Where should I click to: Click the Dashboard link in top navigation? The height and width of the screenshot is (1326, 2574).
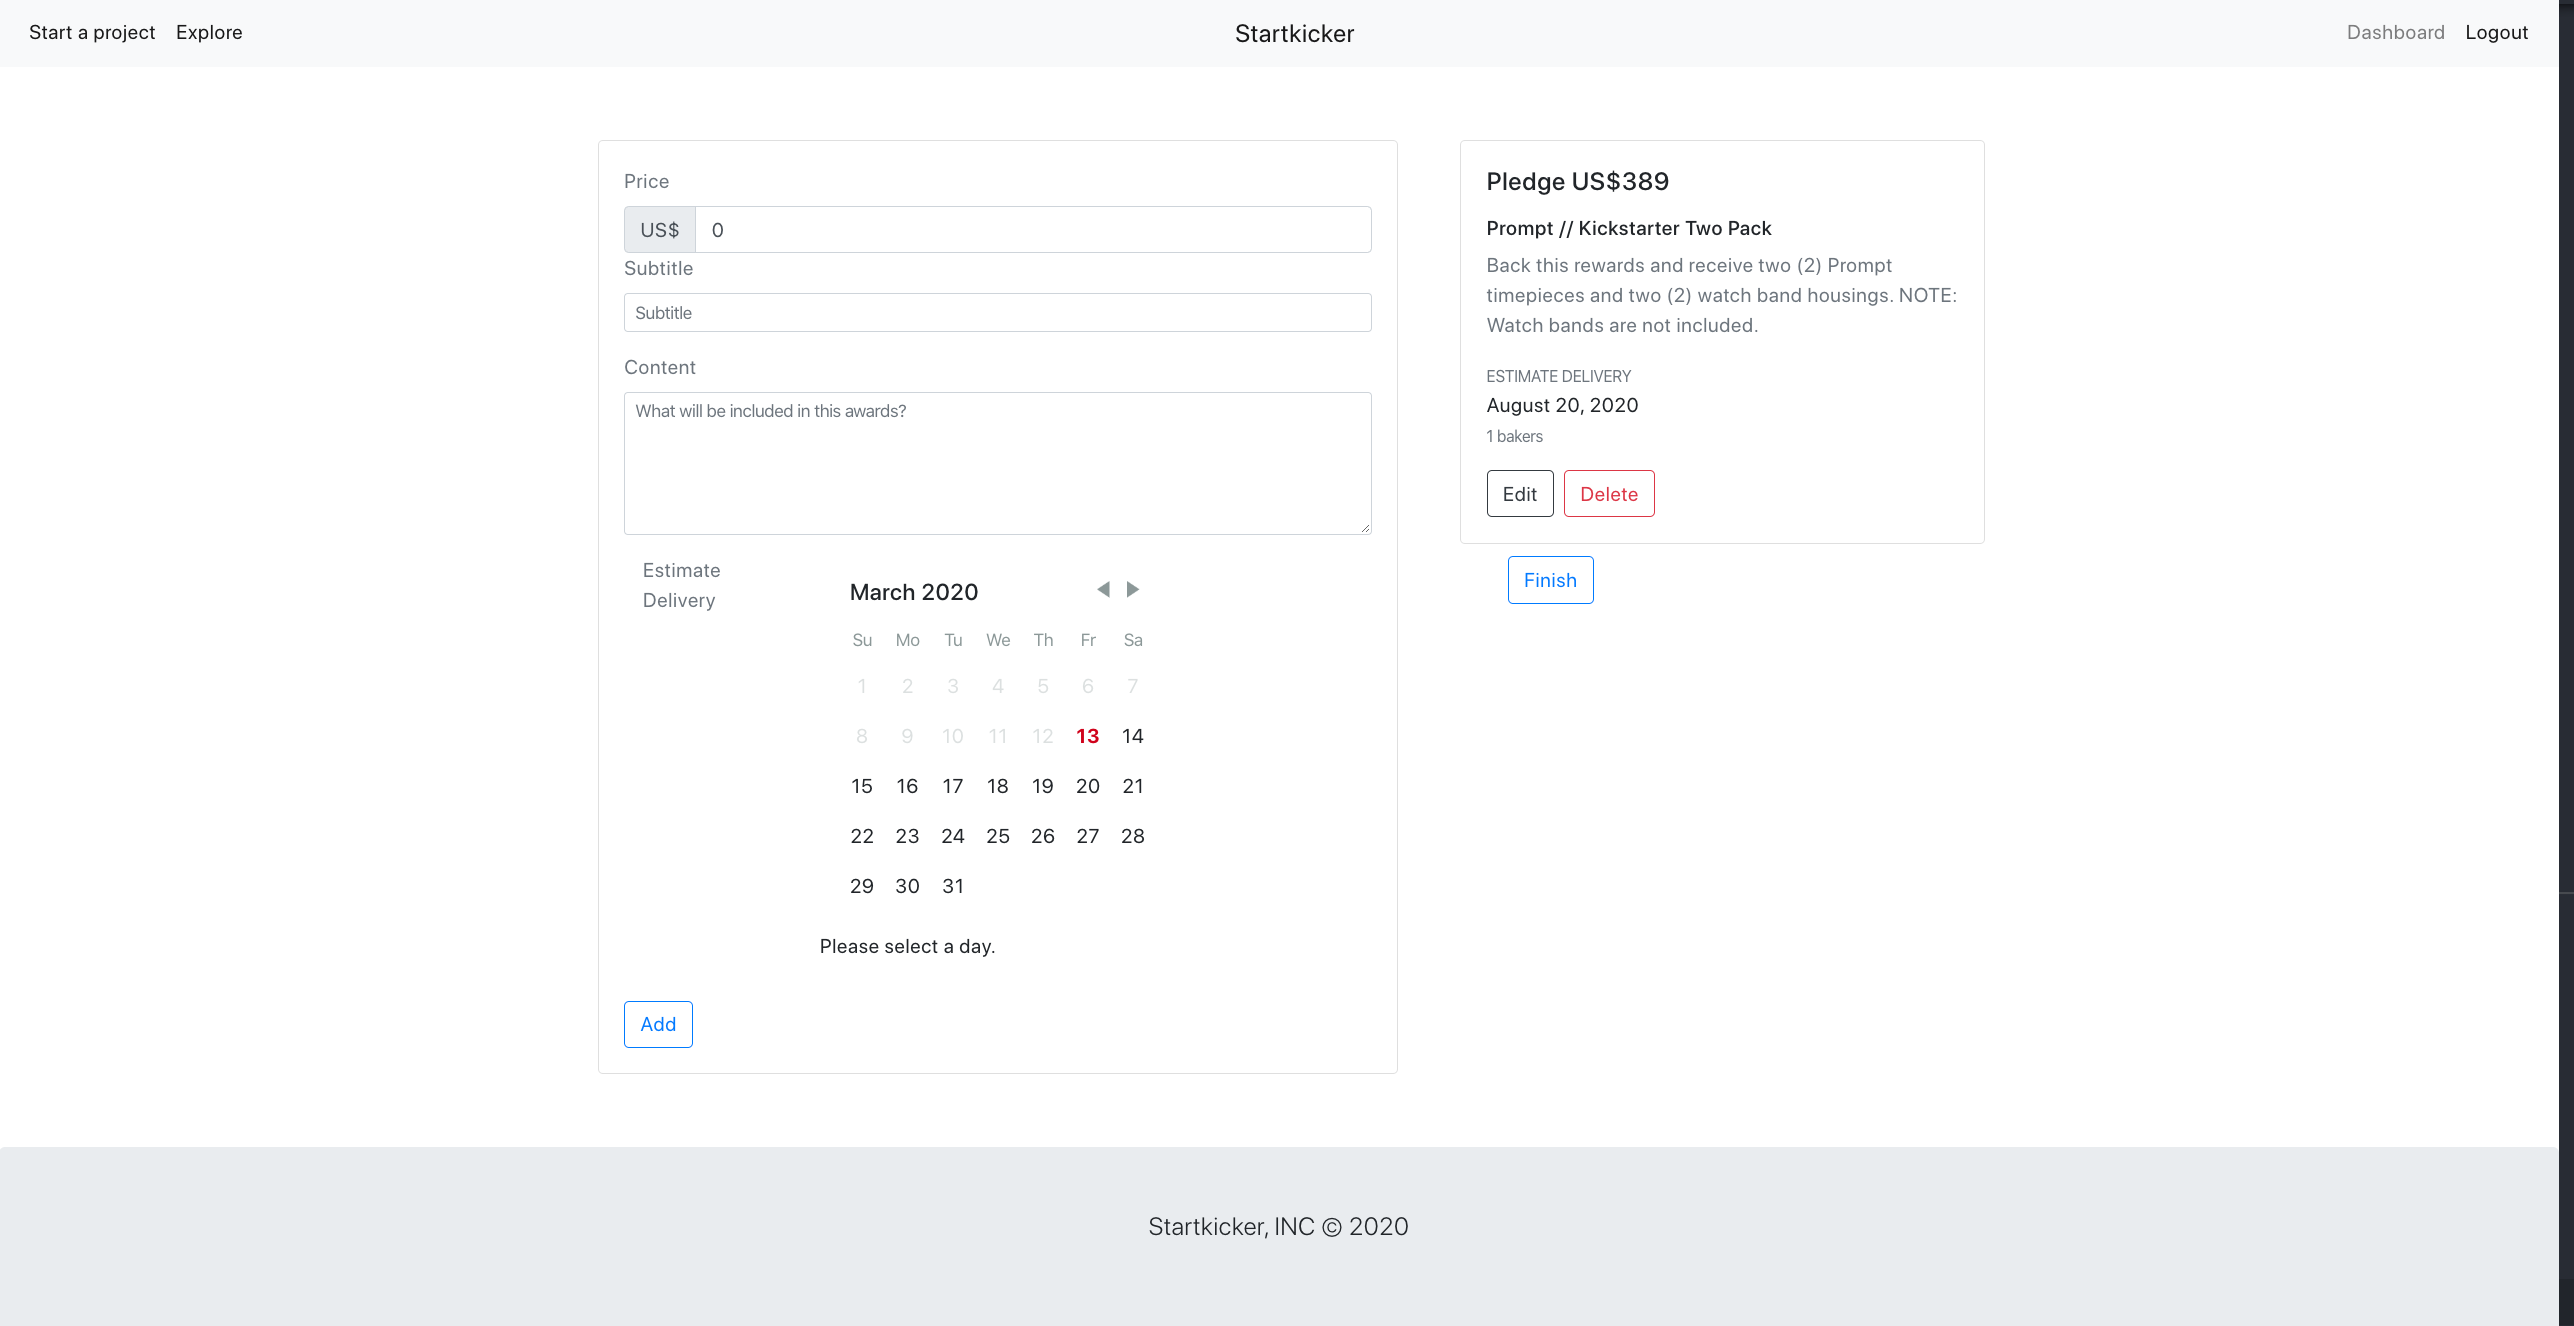(2396, 32)
